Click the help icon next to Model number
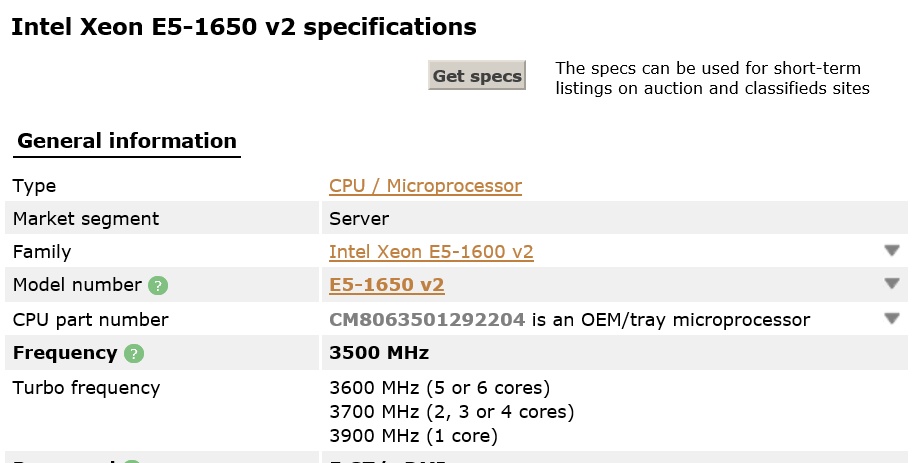Image resolution: width=917 pixels, height=463 pixels. (x=158, y=286)
